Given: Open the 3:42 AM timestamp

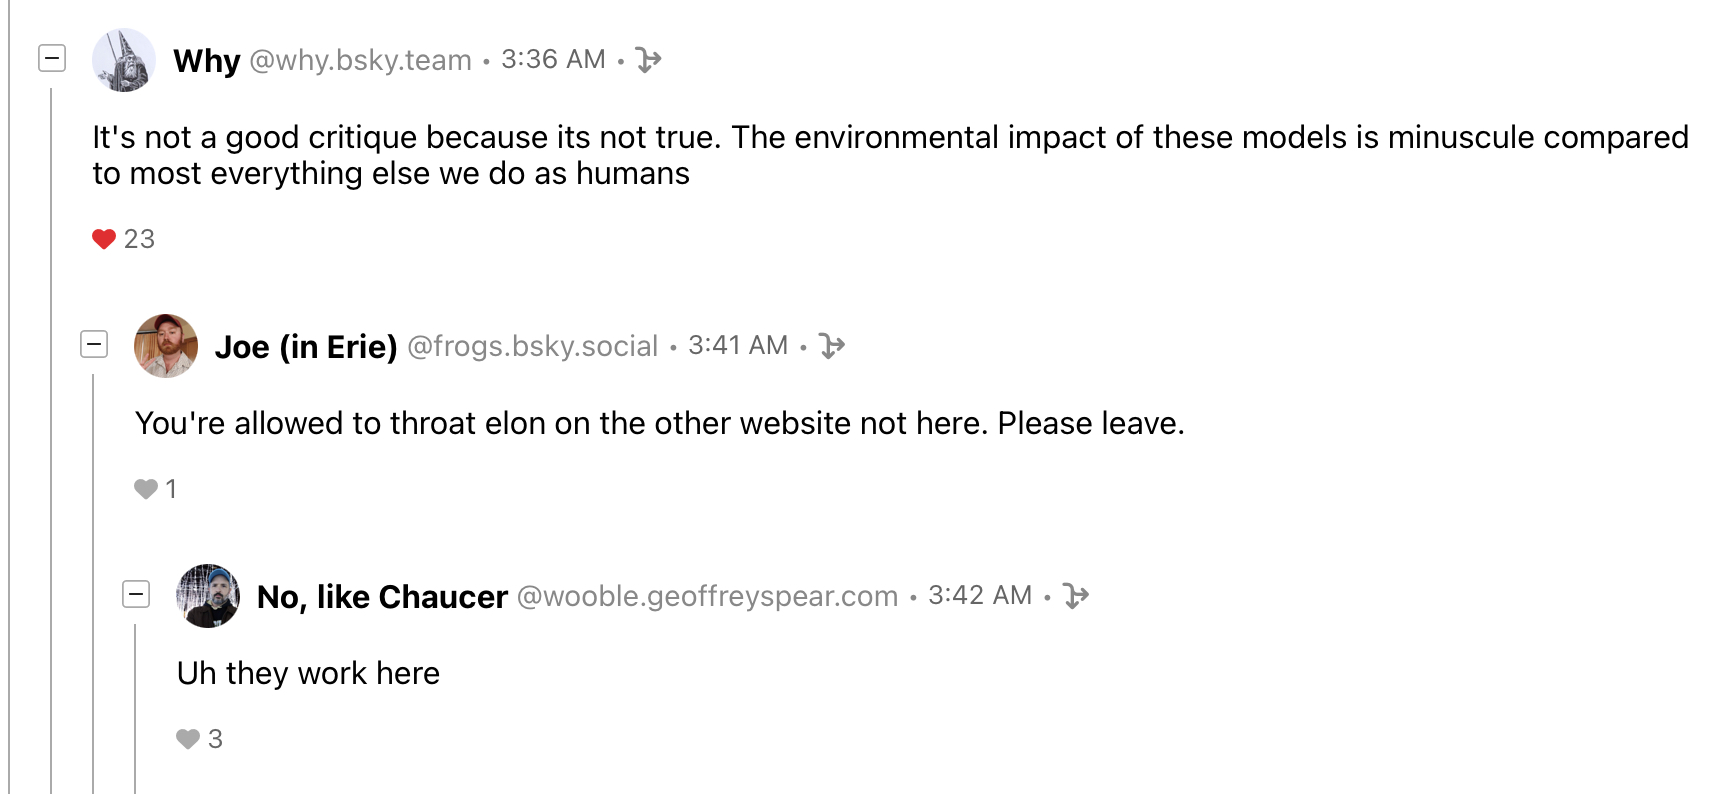Looking at the screenshot, I should (980, 596).
